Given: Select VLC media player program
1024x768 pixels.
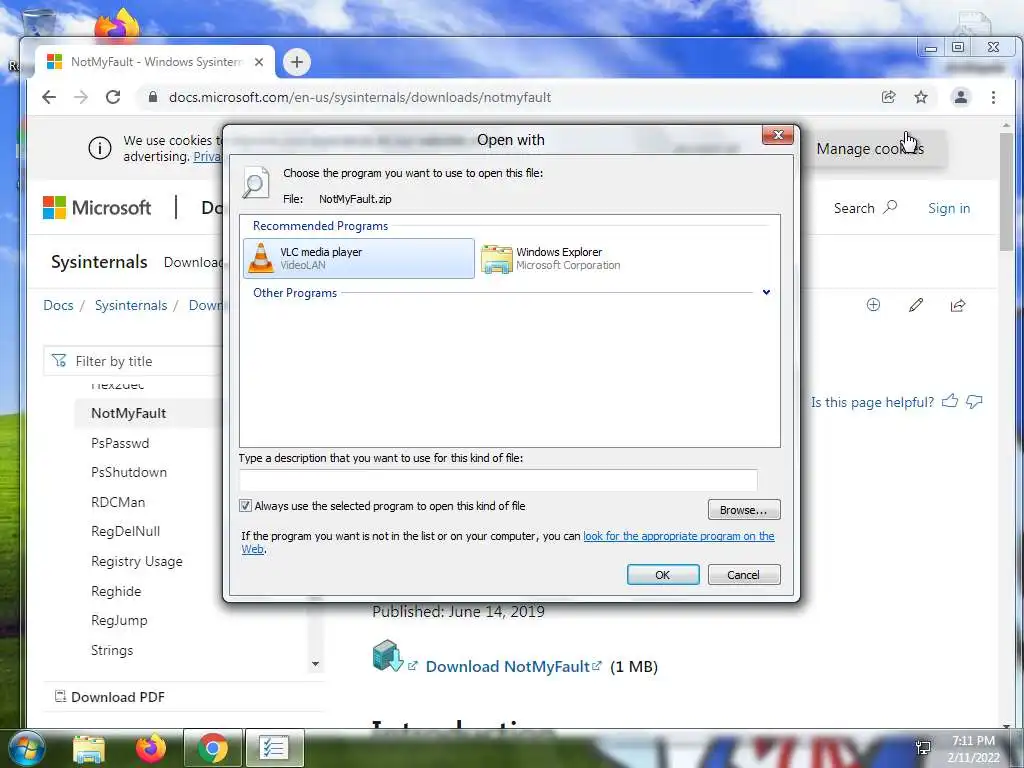Looking at the screenshot, I should [x=359, y=259].
